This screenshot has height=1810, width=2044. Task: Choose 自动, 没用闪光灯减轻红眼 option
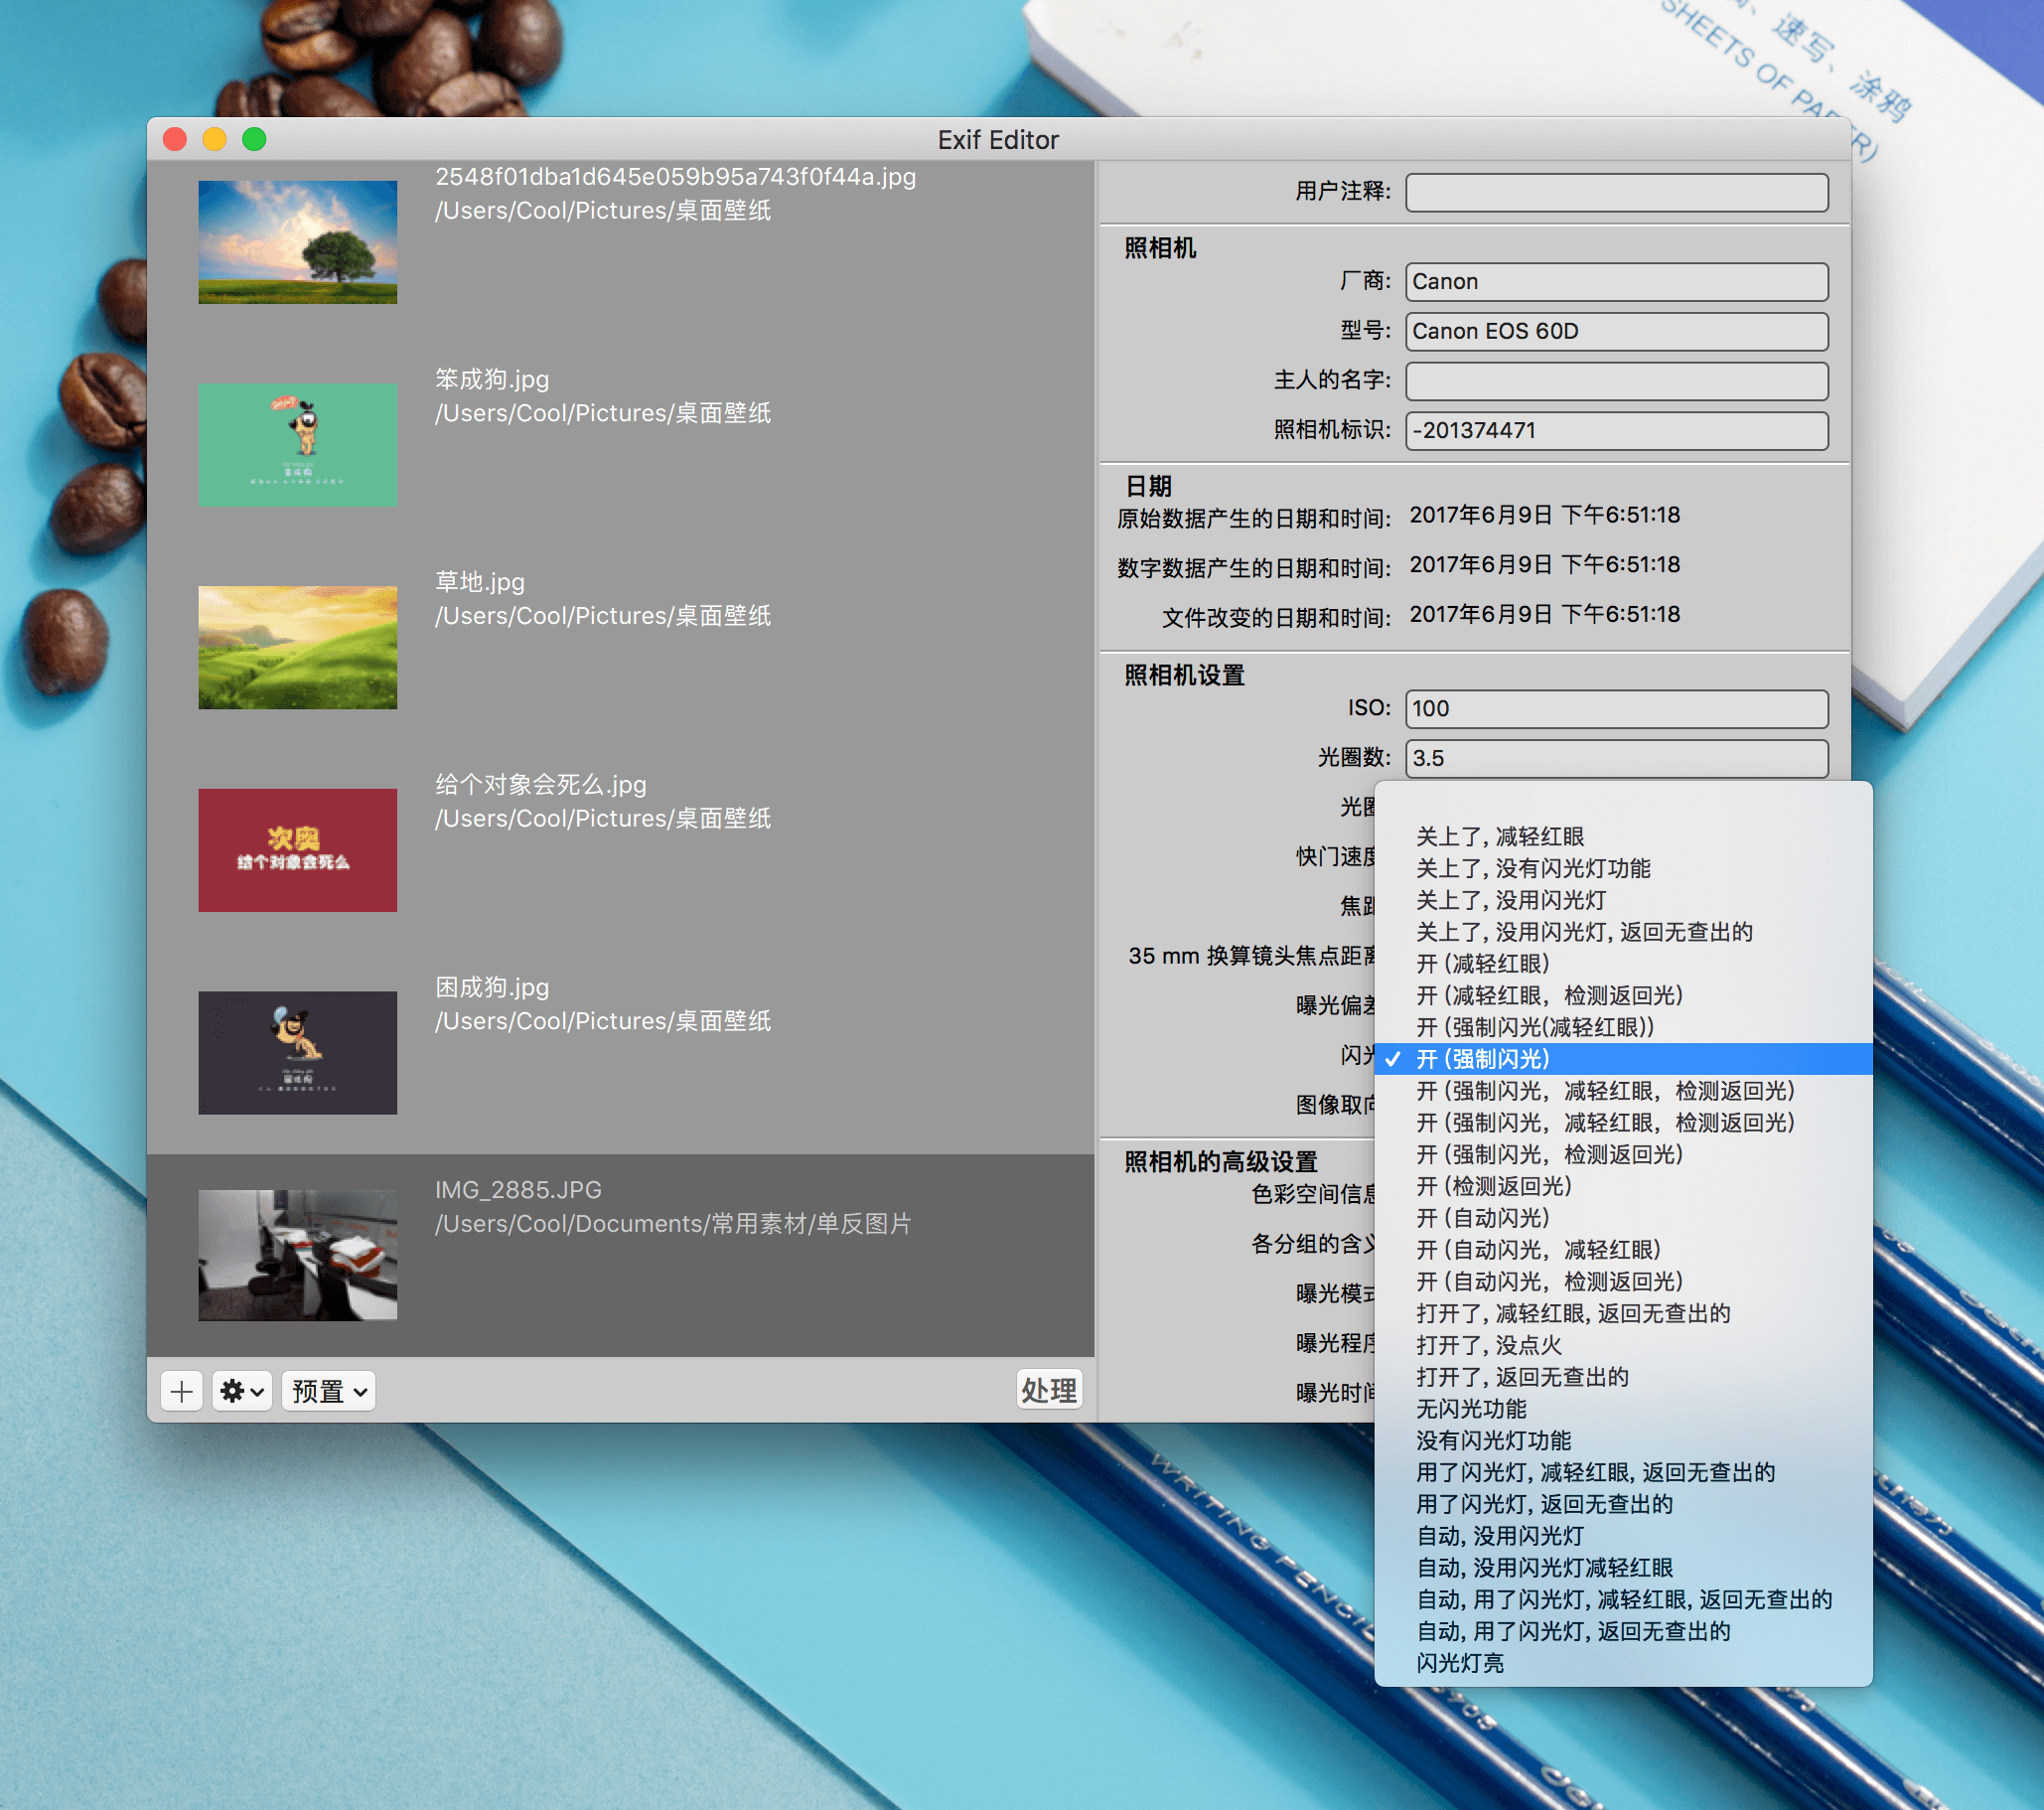tap(1623, 1569)
